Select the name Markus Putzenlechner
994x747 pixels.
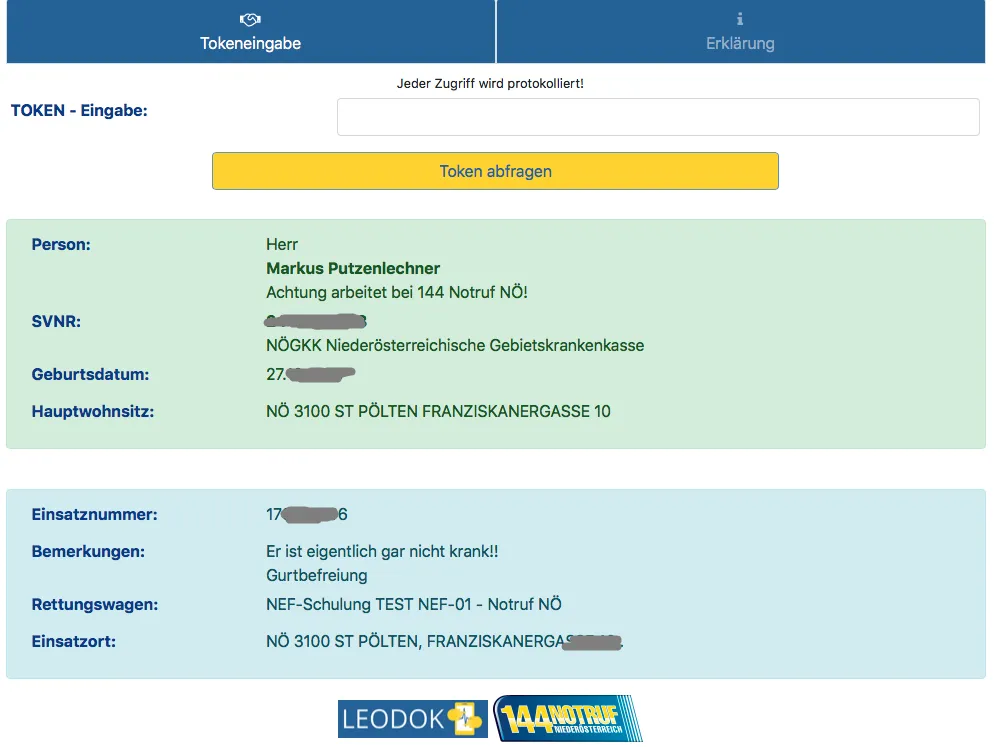pyautogui.click(x=353, y=268)
